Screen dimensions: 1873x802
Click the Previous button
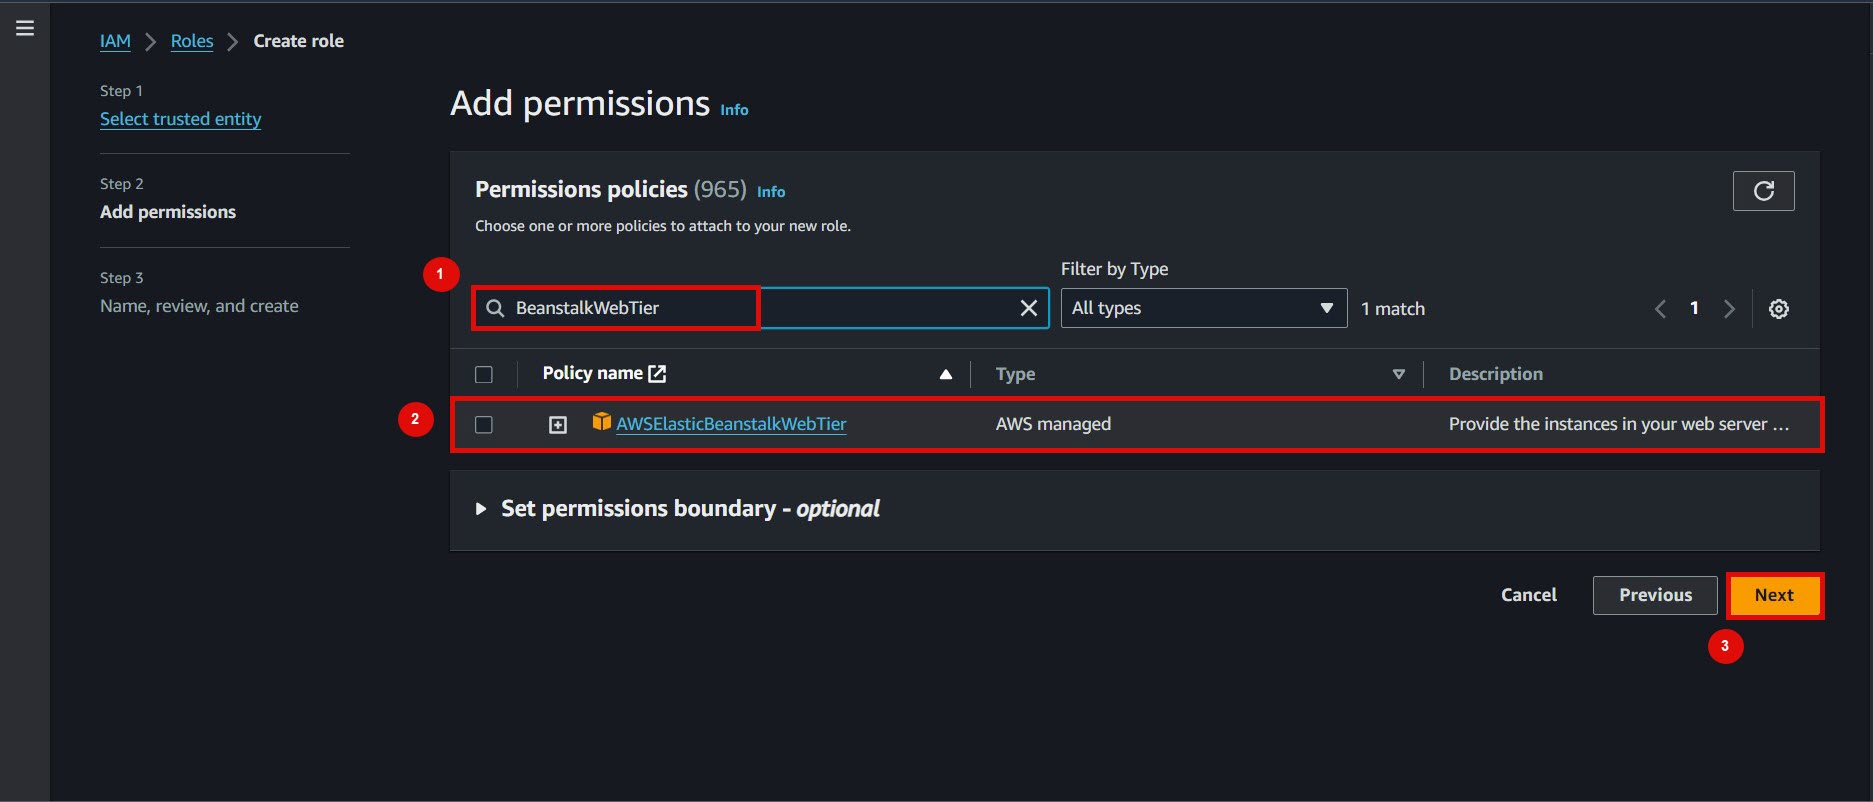1655,595
